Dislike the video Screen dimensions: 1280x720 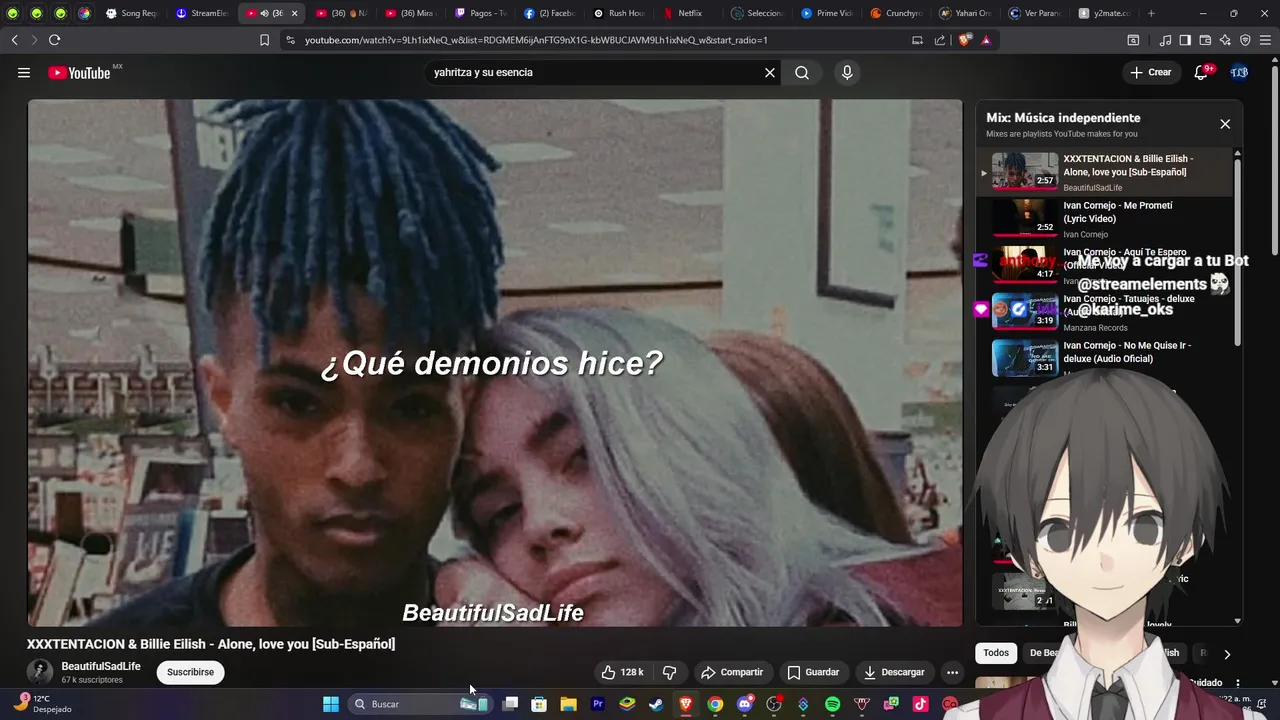tap(670, 672)
